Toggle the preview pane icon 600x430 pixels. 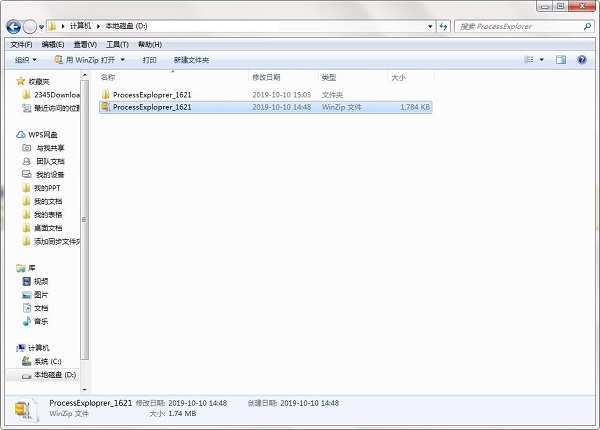[561, 60]
